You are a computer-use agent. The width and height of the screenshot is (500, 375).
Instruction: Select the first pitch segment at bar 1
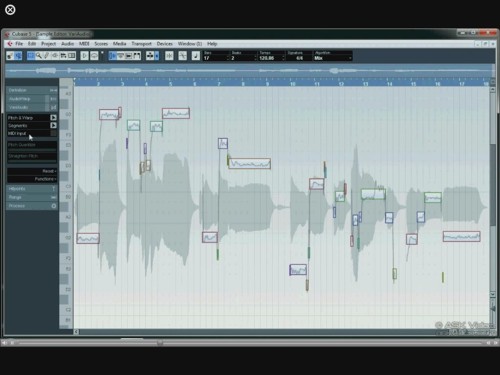[88, 238]
